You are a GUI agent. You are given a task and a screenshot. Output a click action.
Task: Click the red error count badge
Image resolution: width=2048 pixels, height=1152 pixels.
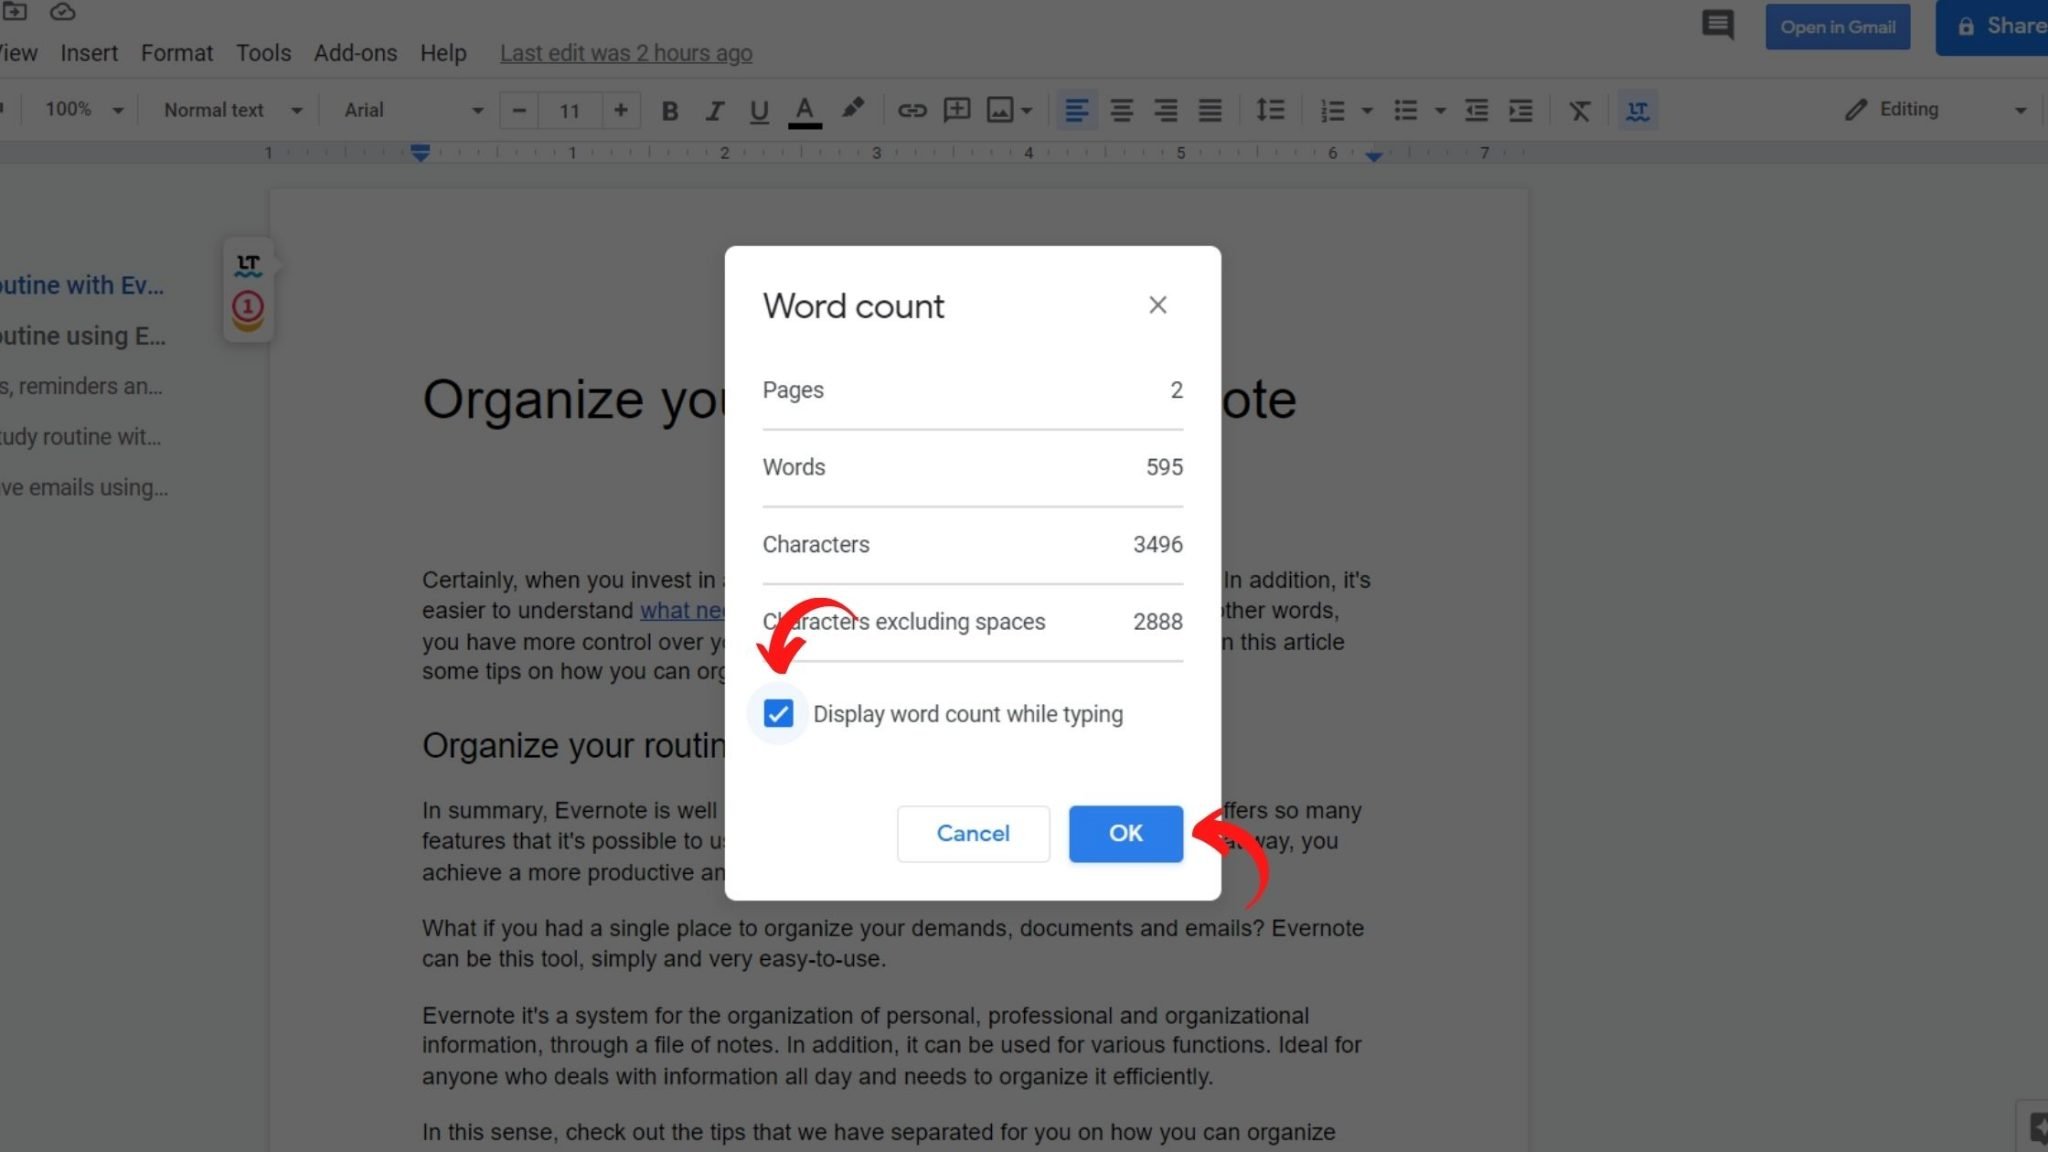[x=248, y=307]
